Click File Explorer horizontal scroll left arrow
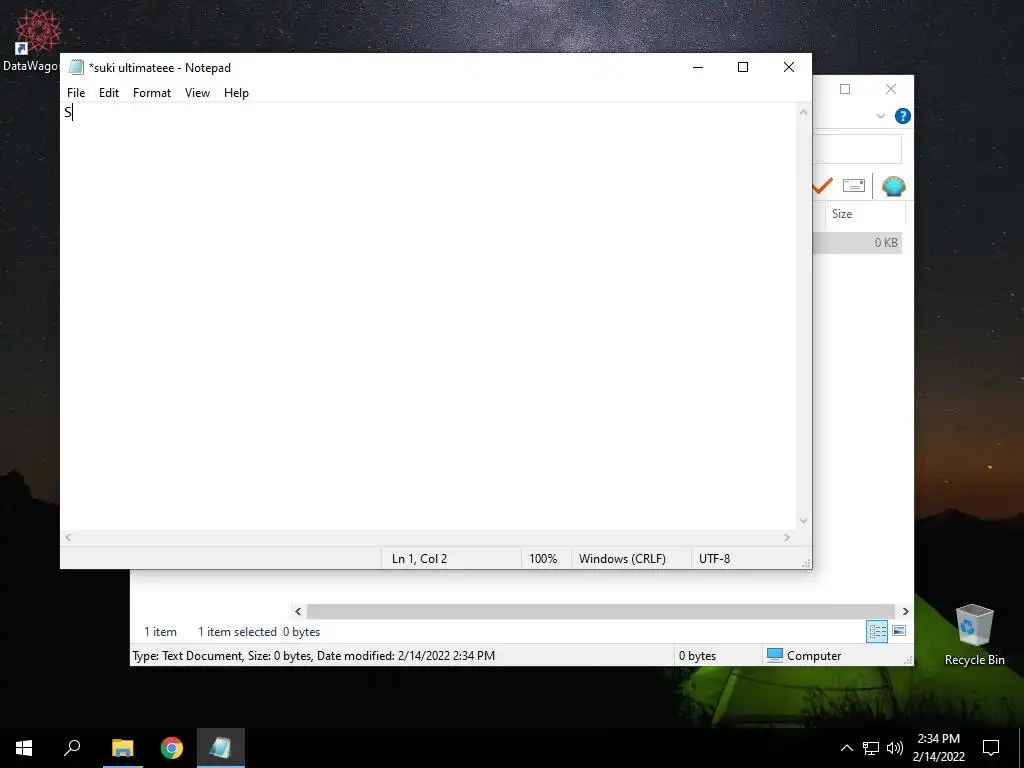This screenshot has height=768, width=1024. pyautogui.click(x=298, y=612)
